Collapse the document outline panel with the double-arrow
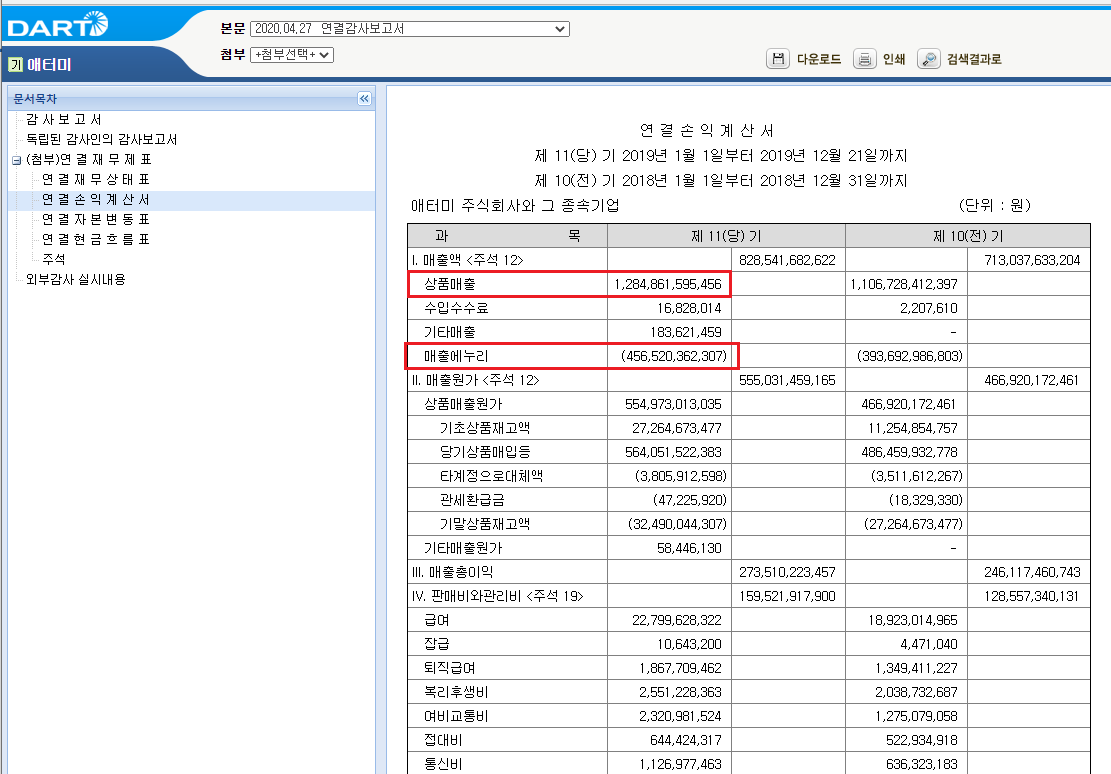This screenshot has height=774, width=1111. point(364,99)
